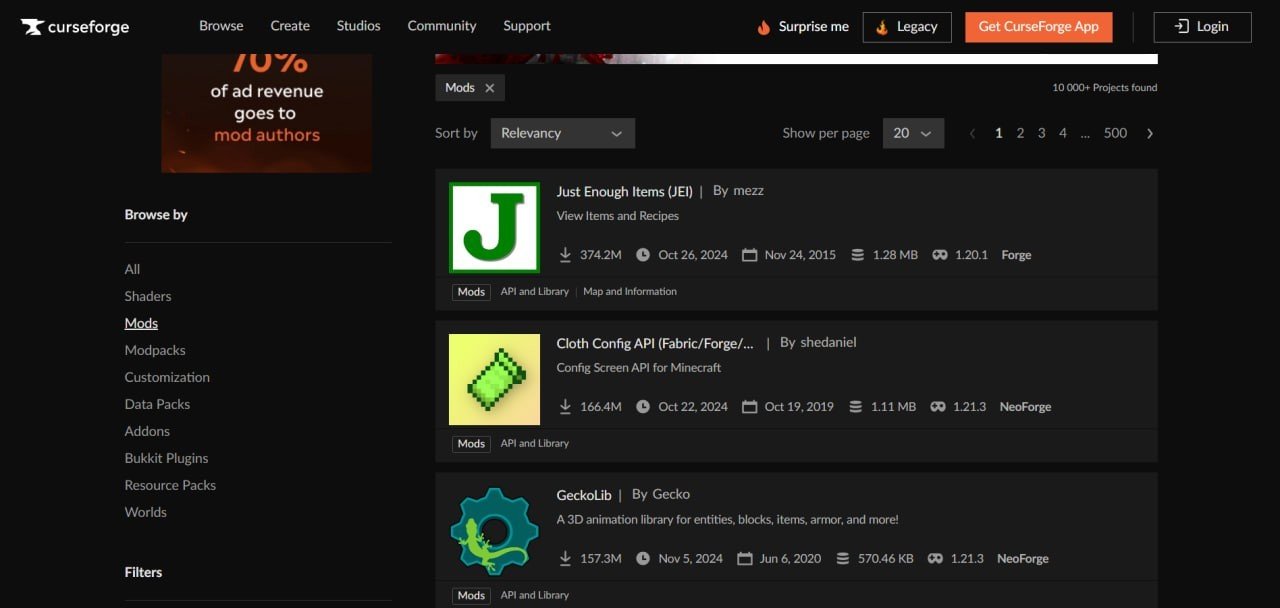Click download icon beside 166.4M
The image size is (1280, 608).
[565, 407]
